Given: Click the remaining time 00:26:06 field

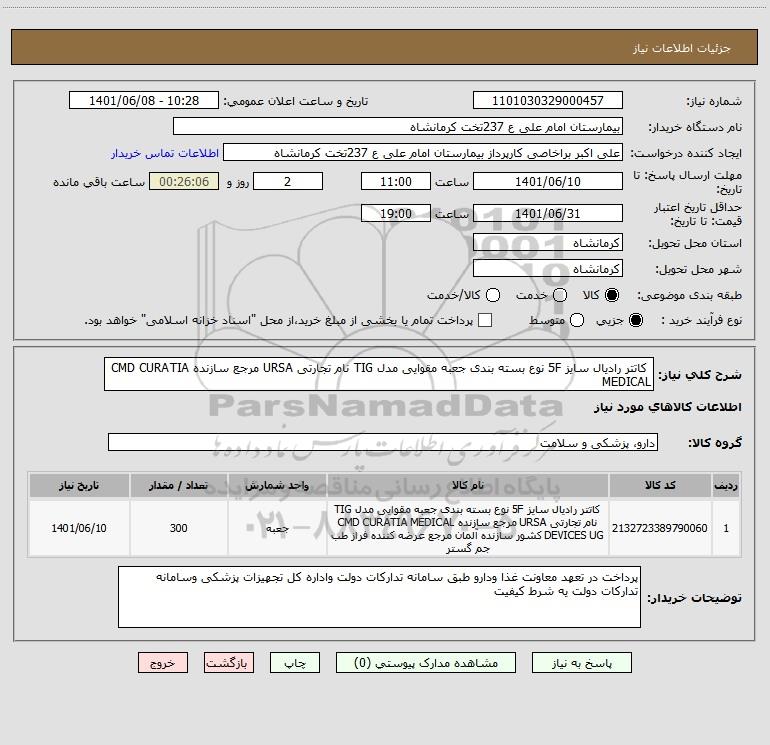Looking at the screenshot, I should (x=184, y=181).
